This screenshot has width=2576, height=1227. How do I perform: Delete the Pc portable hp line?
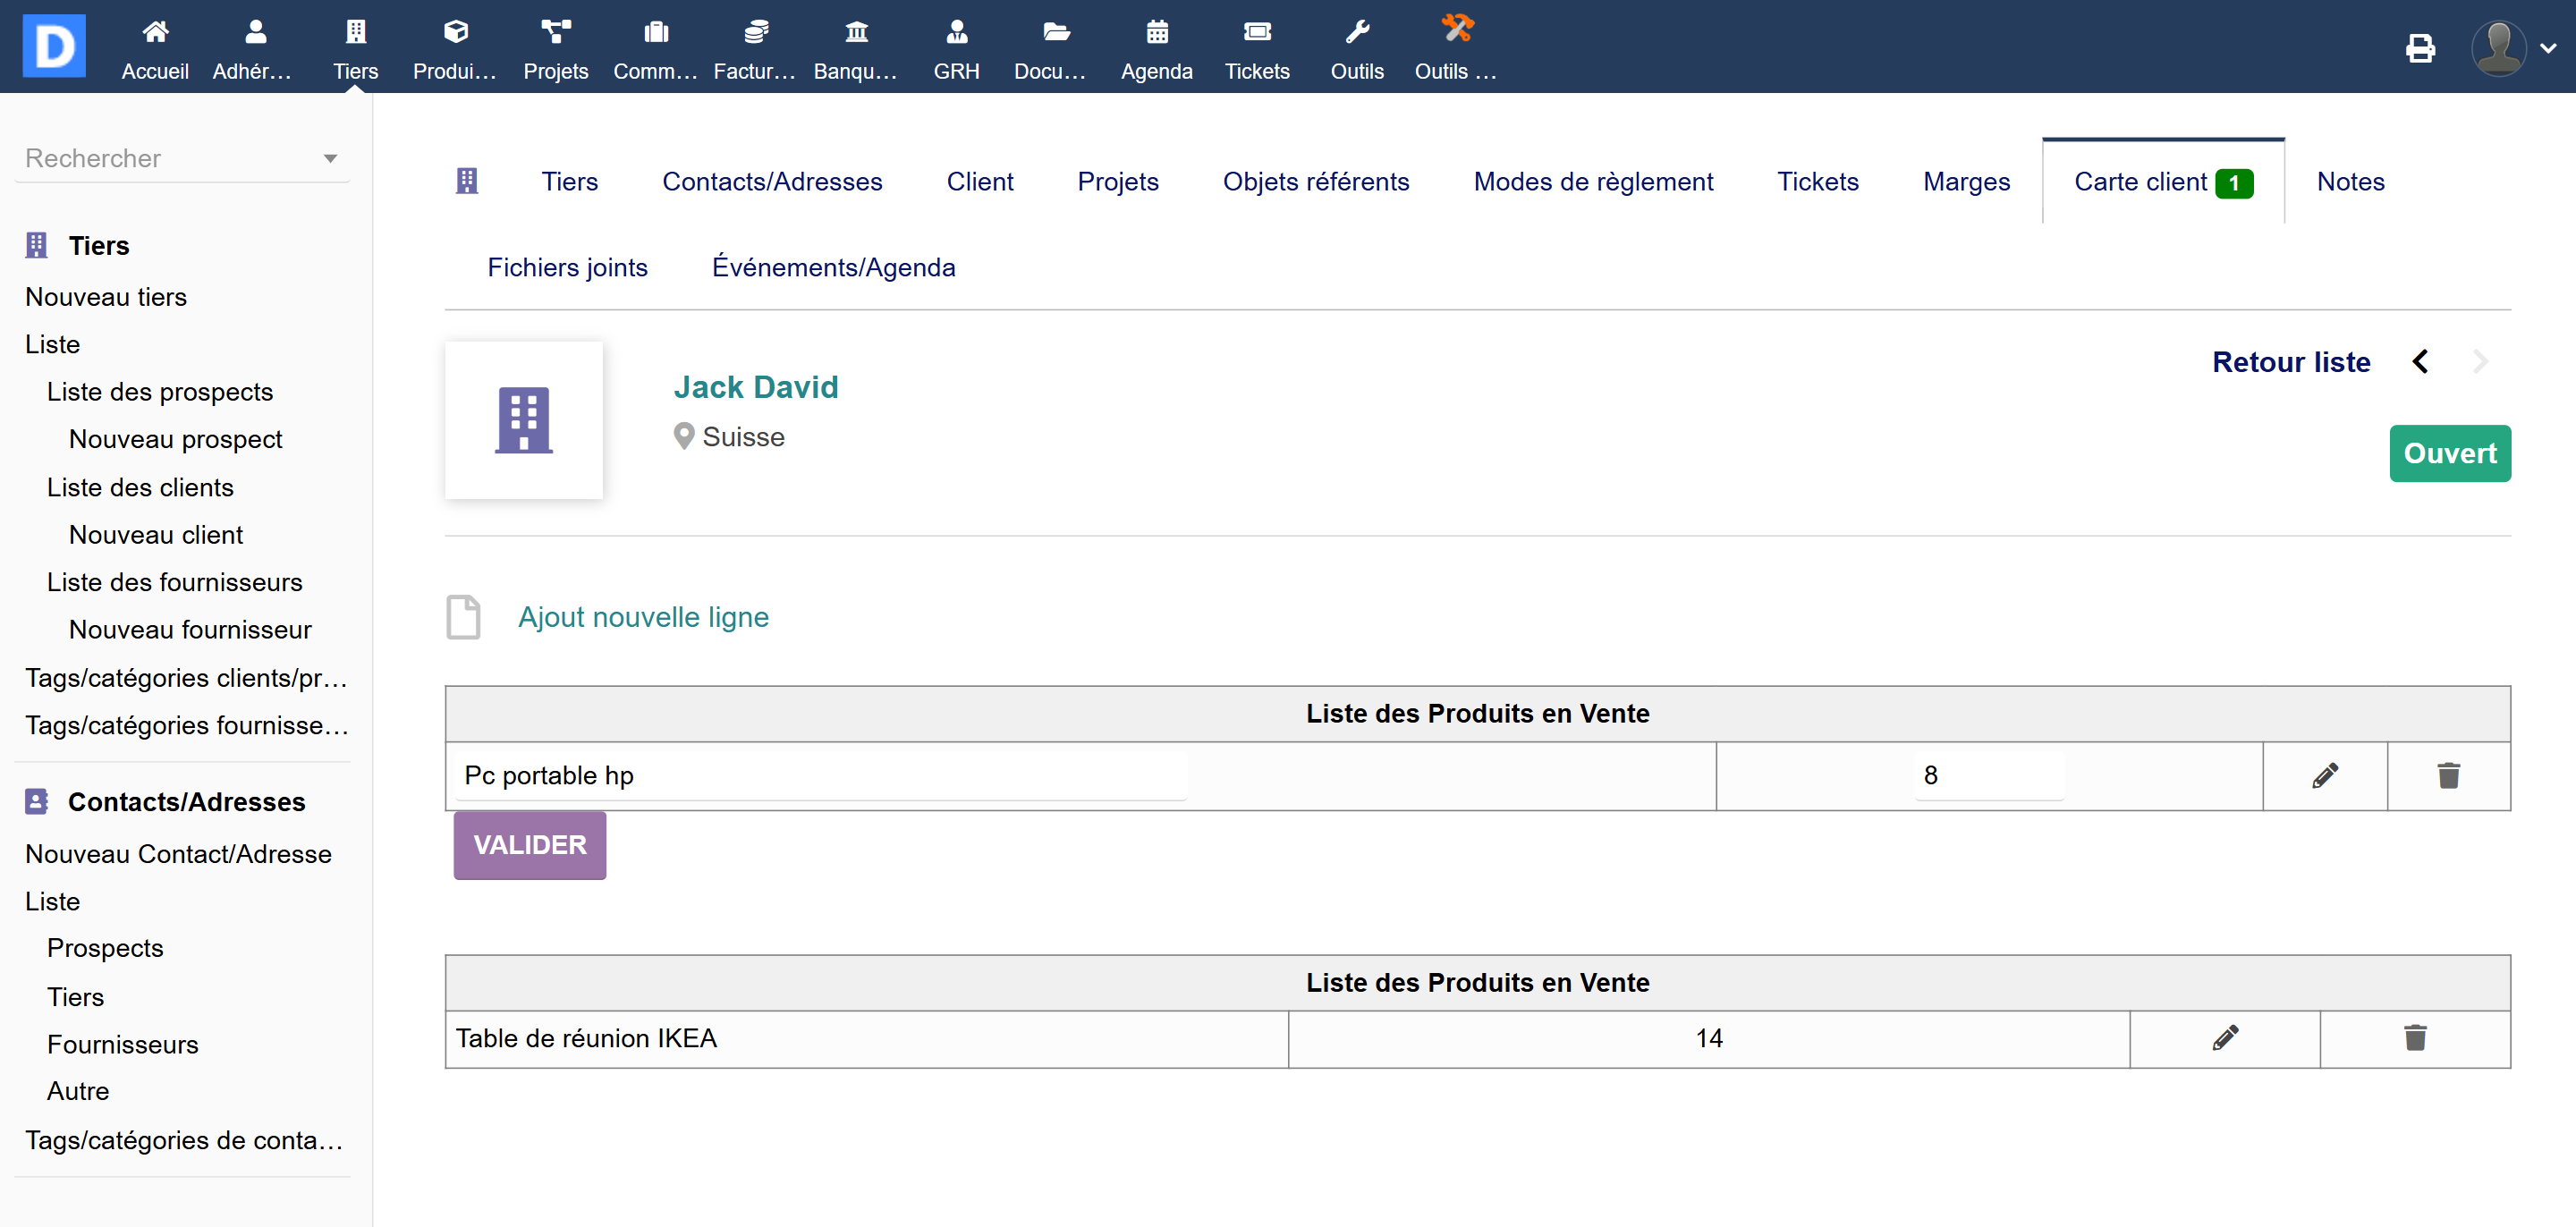pos(2448,775)
